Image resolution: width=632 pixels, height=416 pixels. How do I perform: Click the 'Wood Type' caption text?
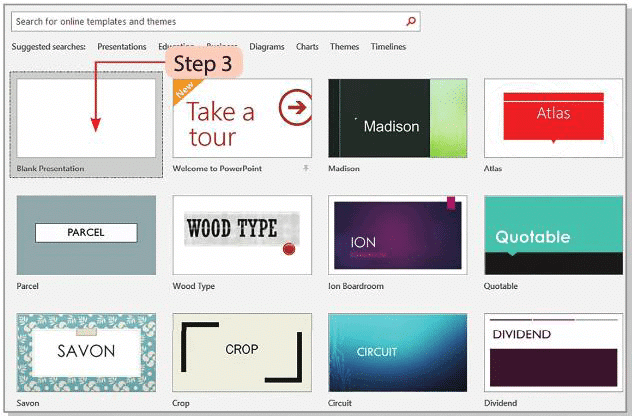[193, 286]
